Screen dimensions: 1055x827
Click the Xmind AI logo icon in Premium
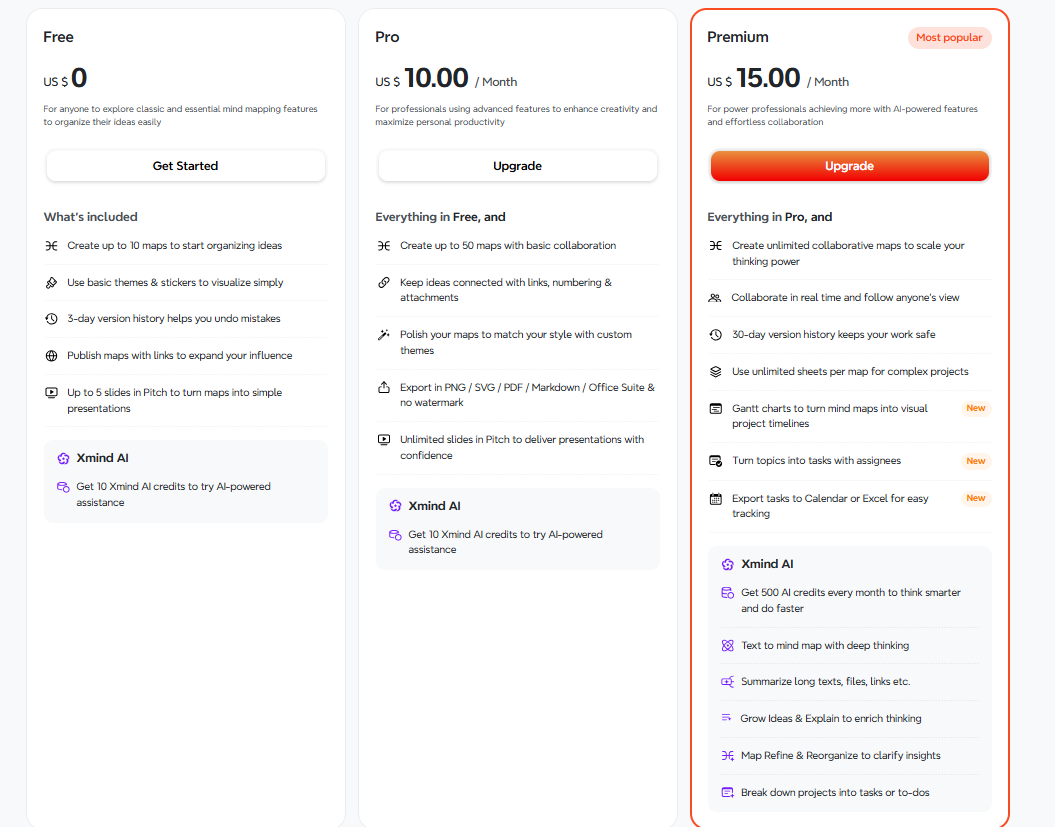point(727,564)
